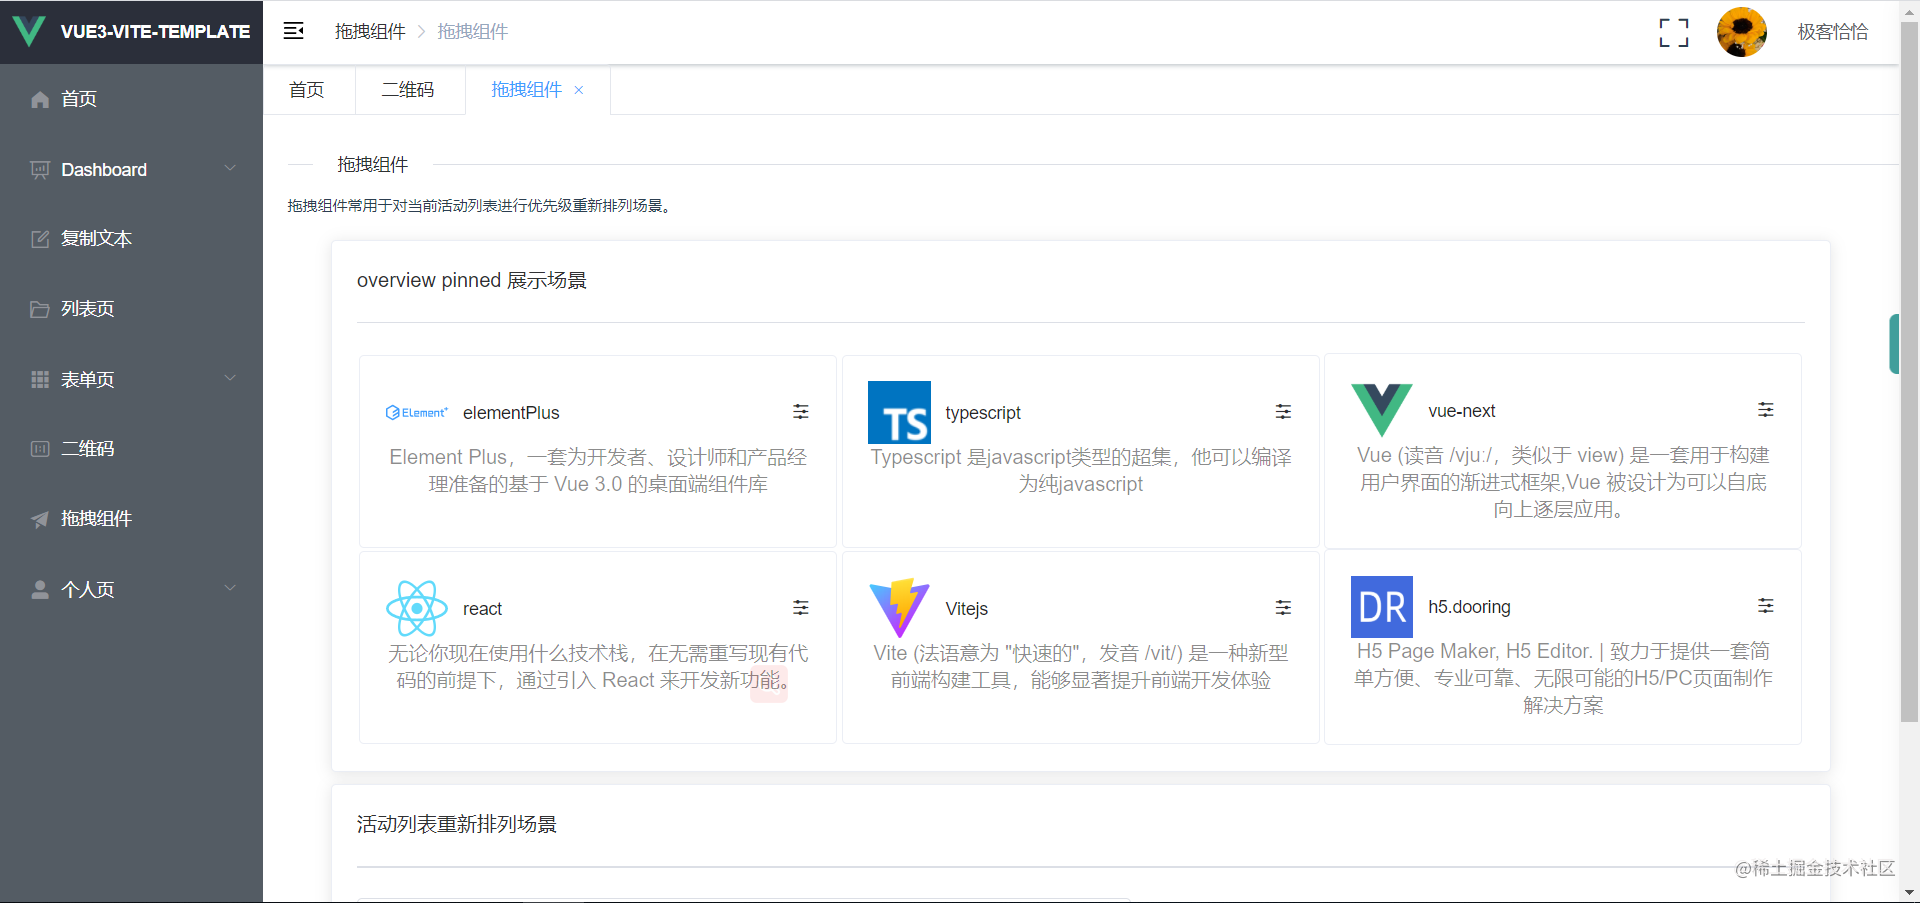Click the h5.dooring card title
Screen dimensions: 1920x903
(1469, 607)
